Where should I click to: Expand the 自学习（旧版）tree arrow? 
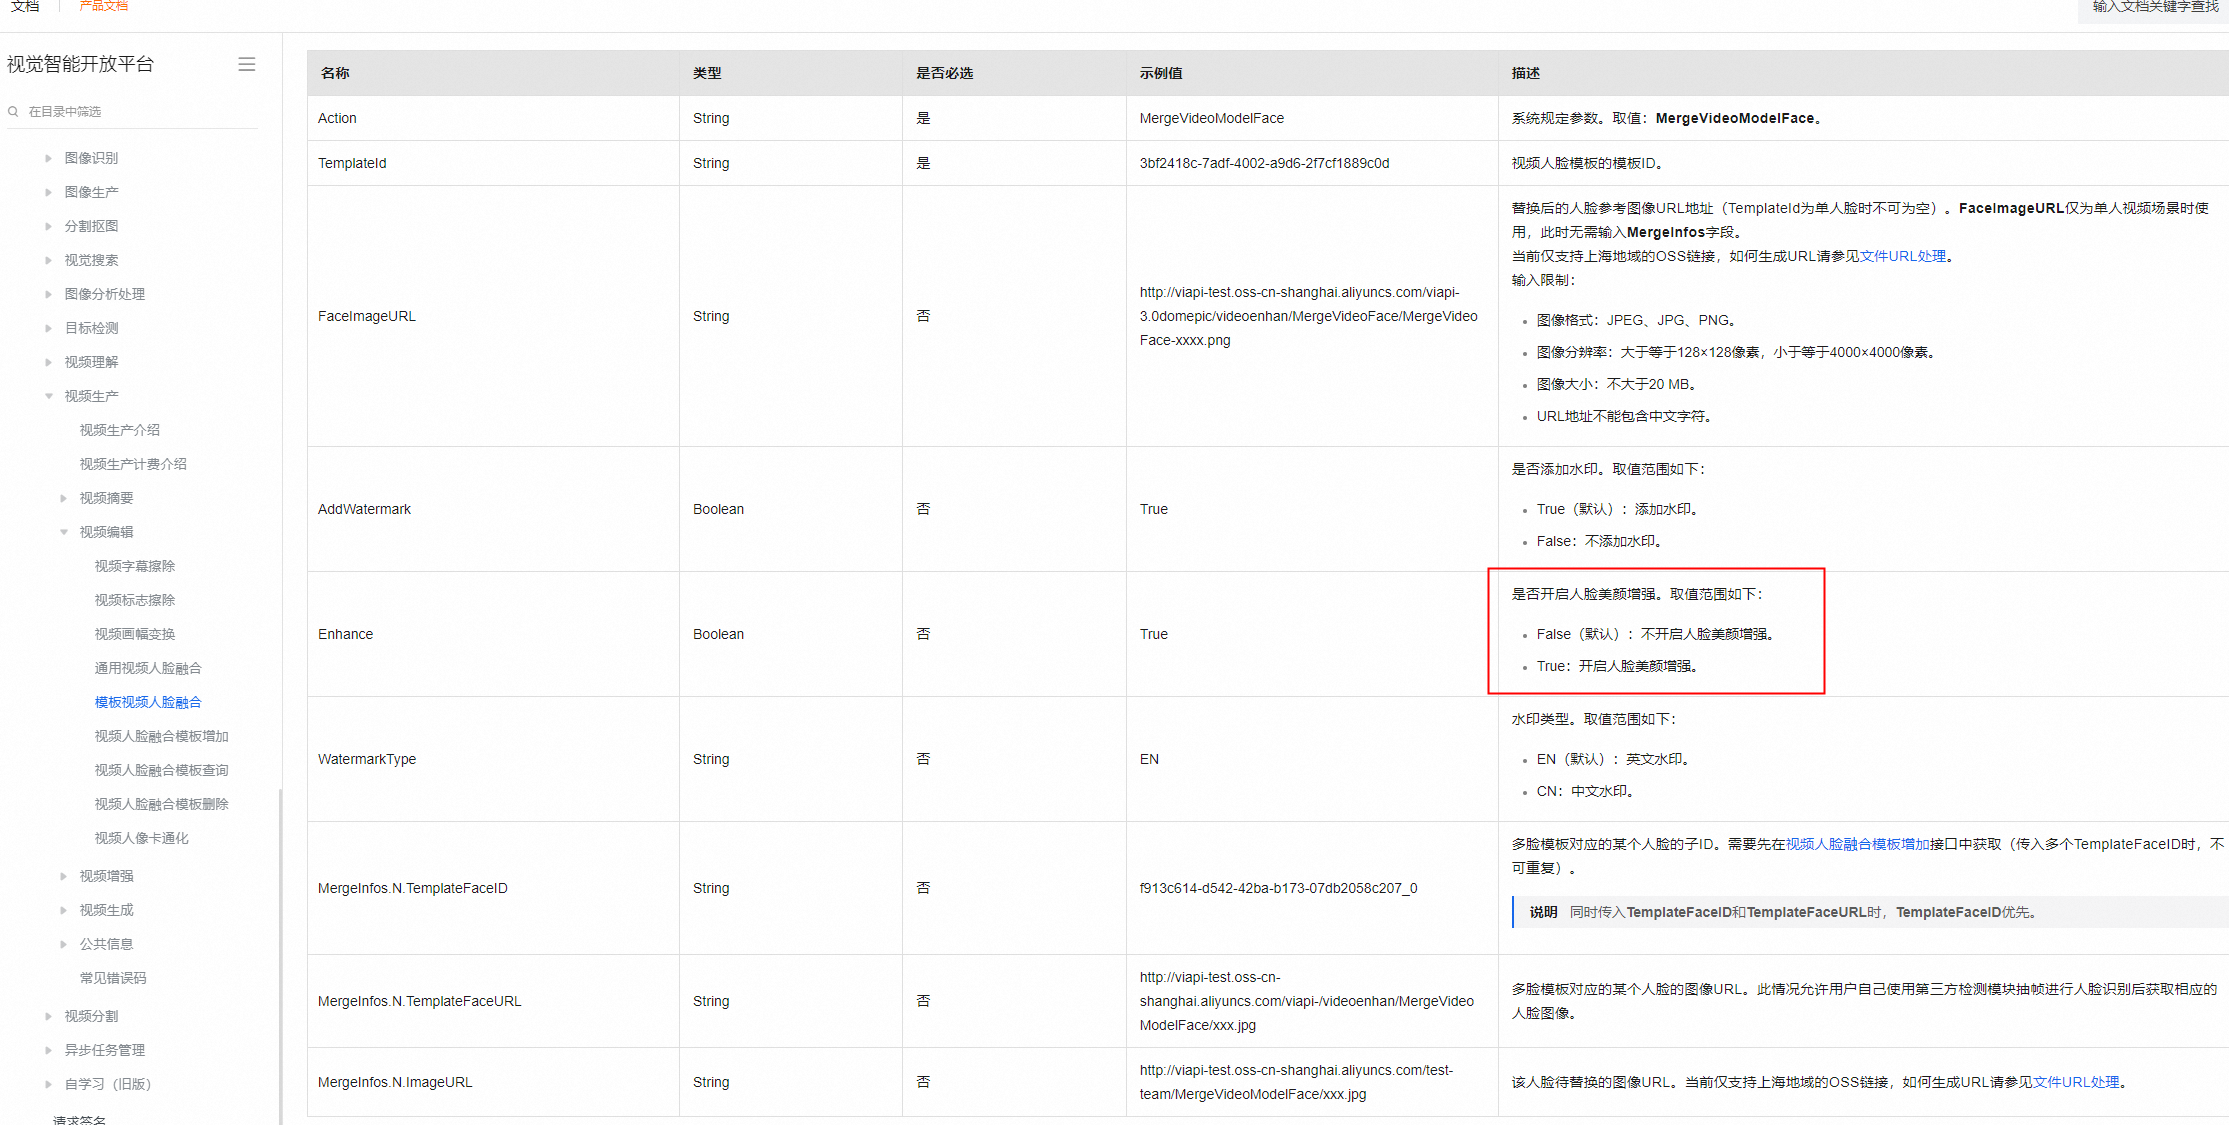click(x=48, y=1084)
